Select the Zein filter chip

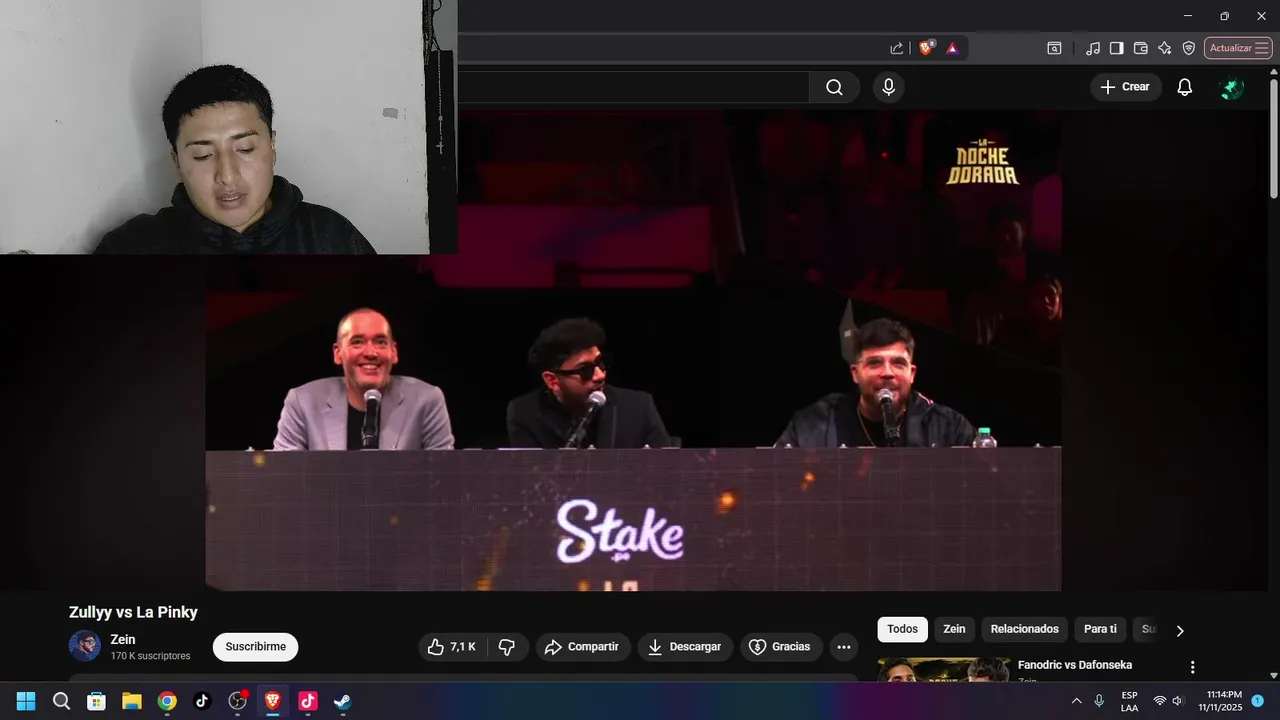tap(955, 629)
